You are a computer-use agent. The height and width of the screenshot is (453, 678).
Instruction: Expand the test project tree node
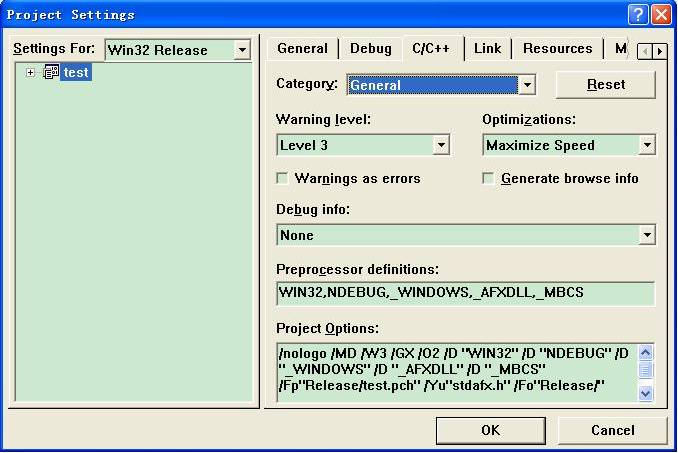[30, 73]
